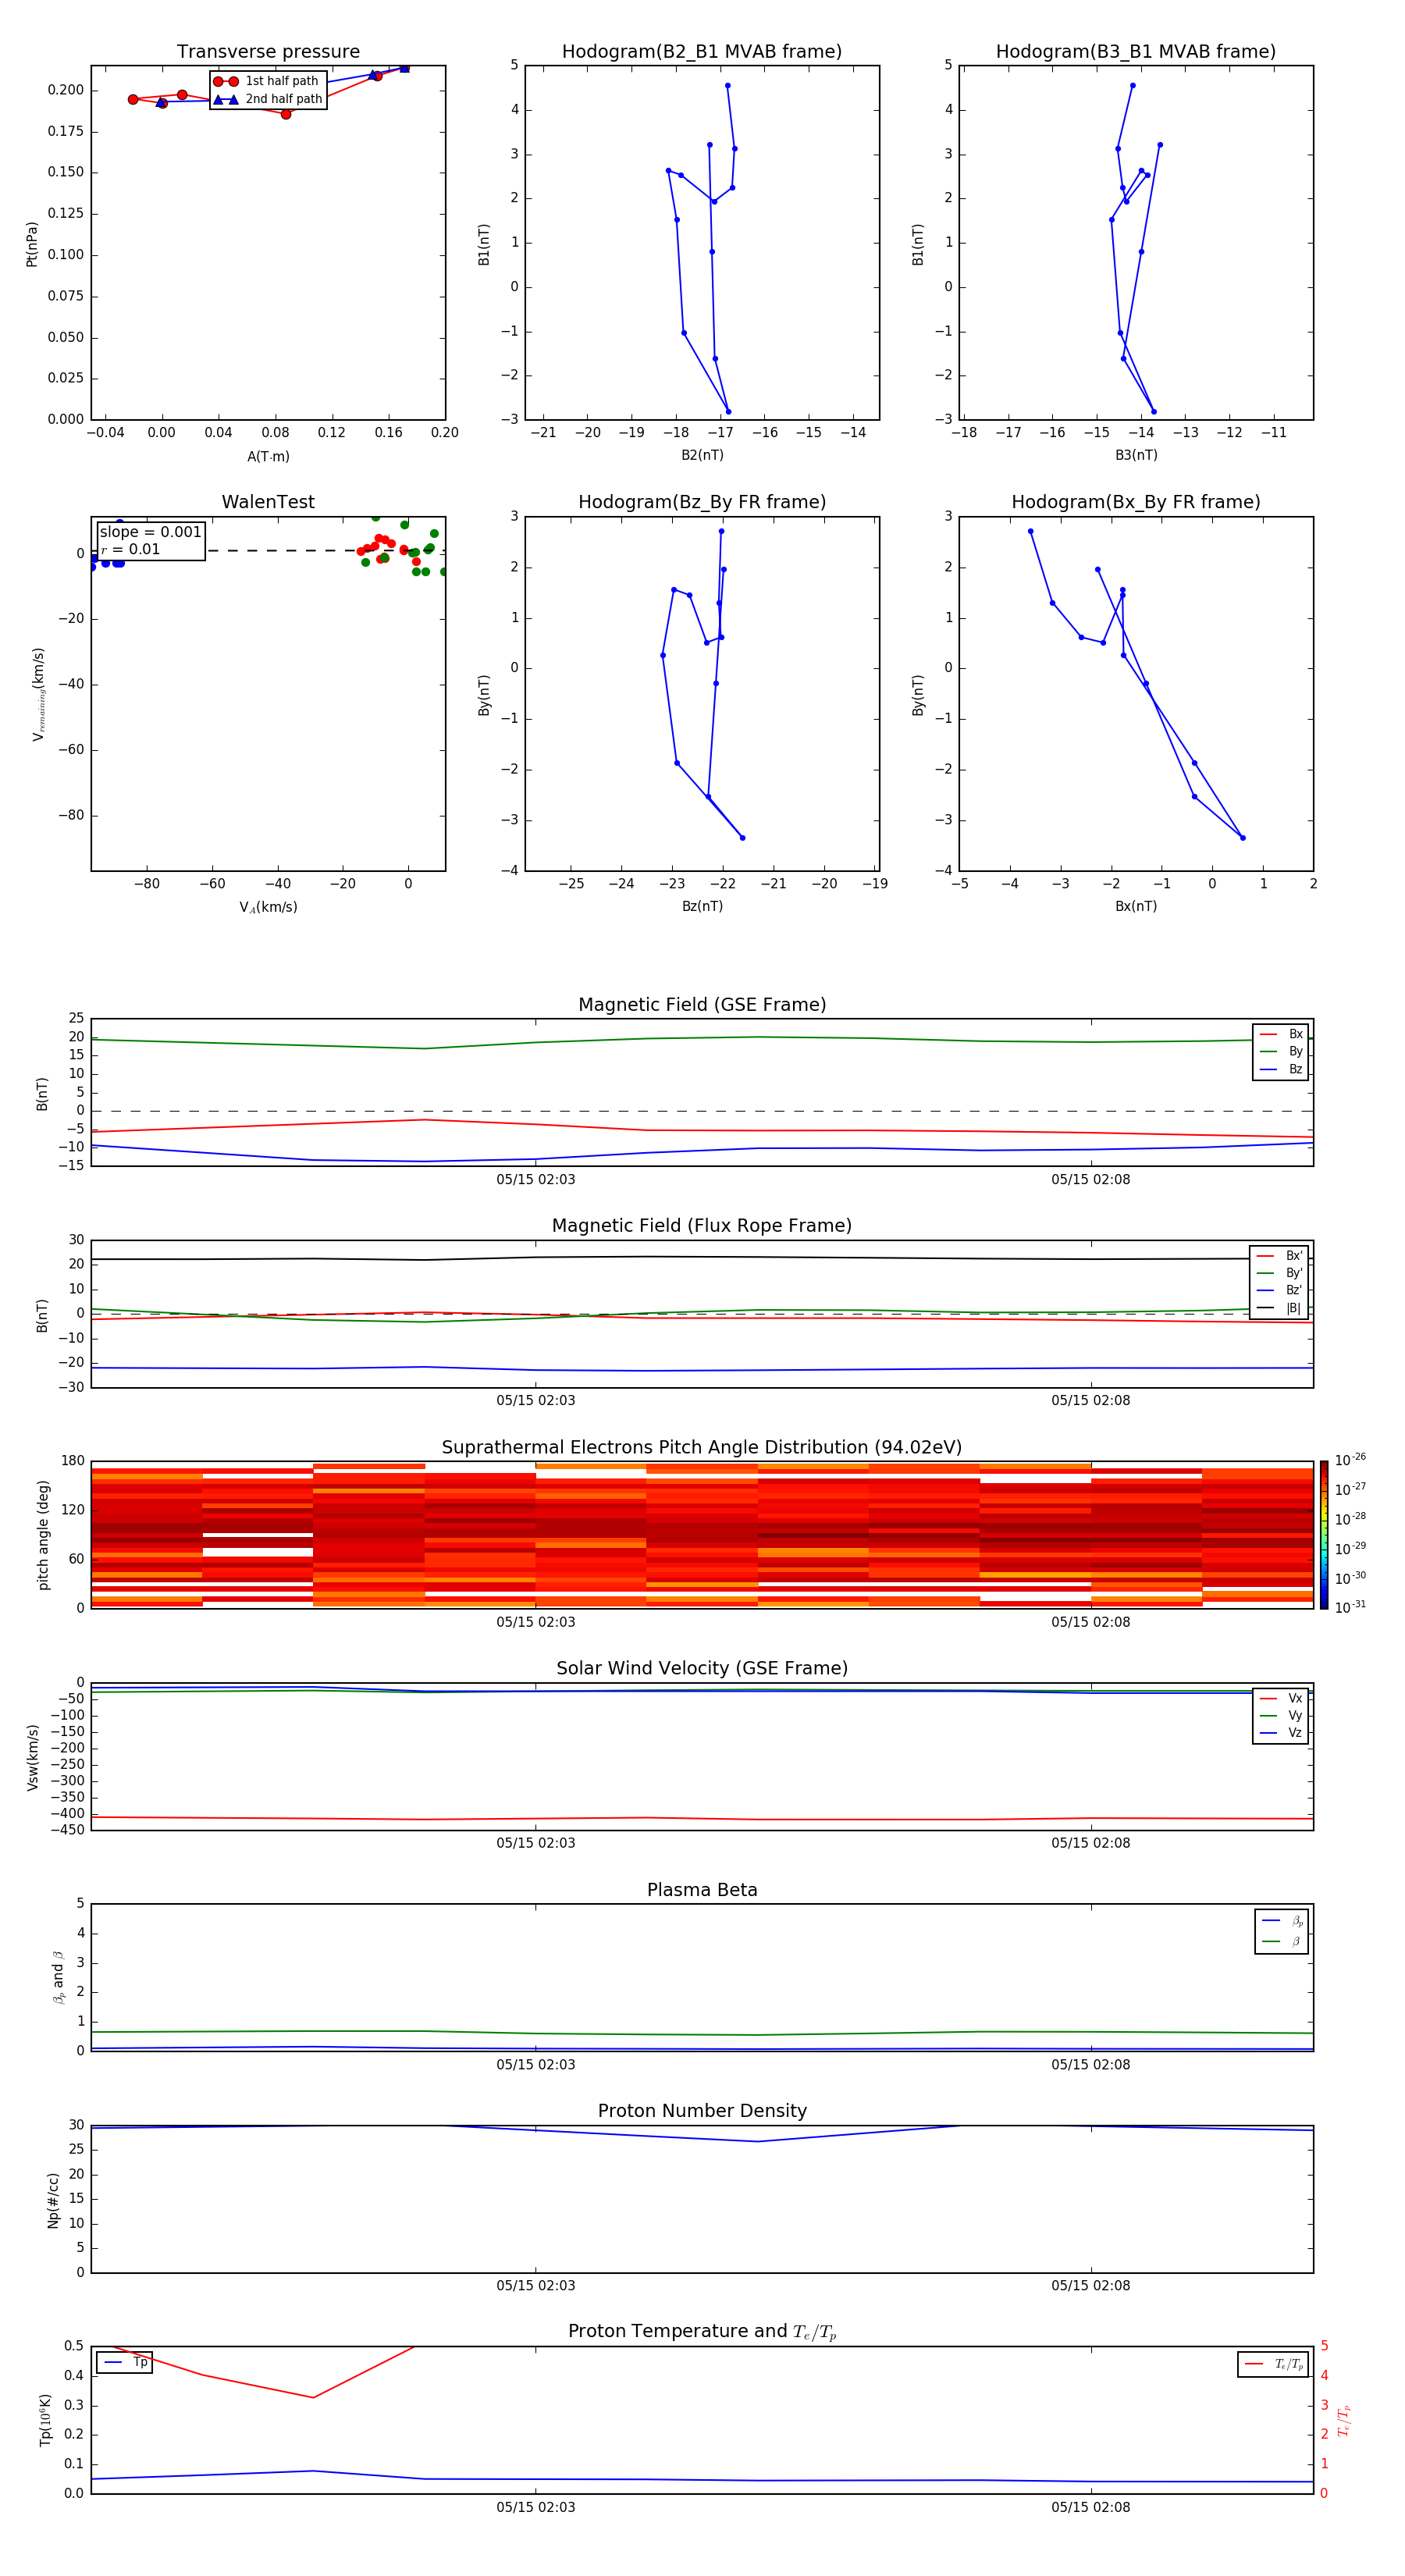Select the "Hodogram(B3_B1 MVAB frame)" title
Screen dimensions: 1405x2576
[1136, 52]
